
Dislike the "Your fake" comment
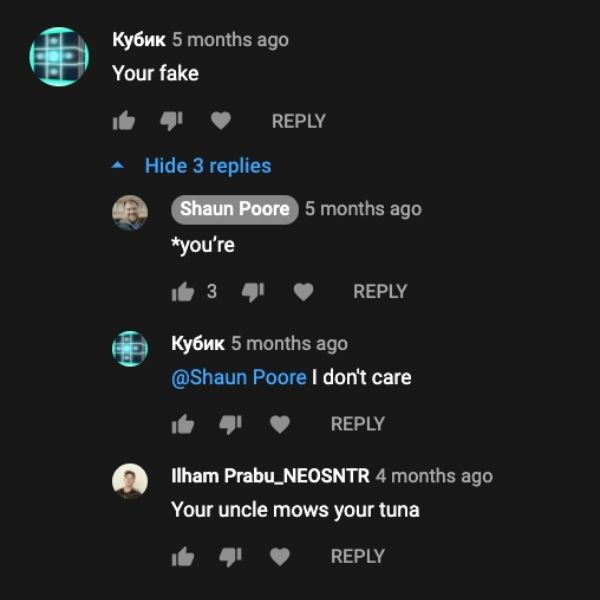point(171,121)
